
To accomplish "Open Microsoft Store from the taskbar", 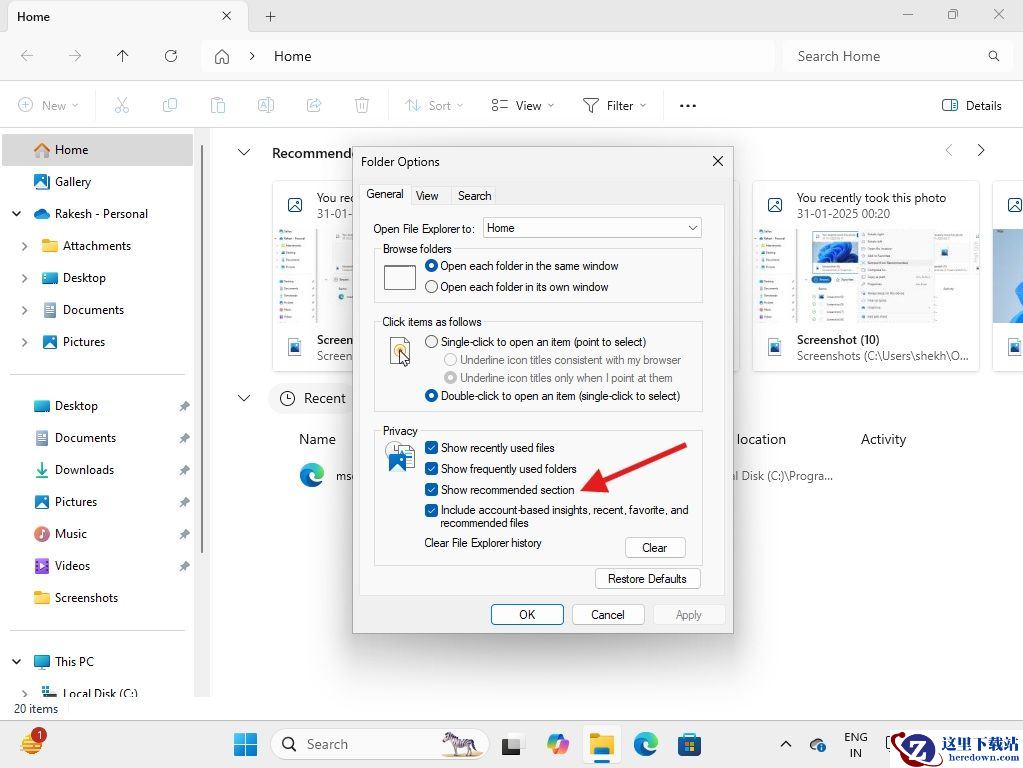I will click(689, 744).
